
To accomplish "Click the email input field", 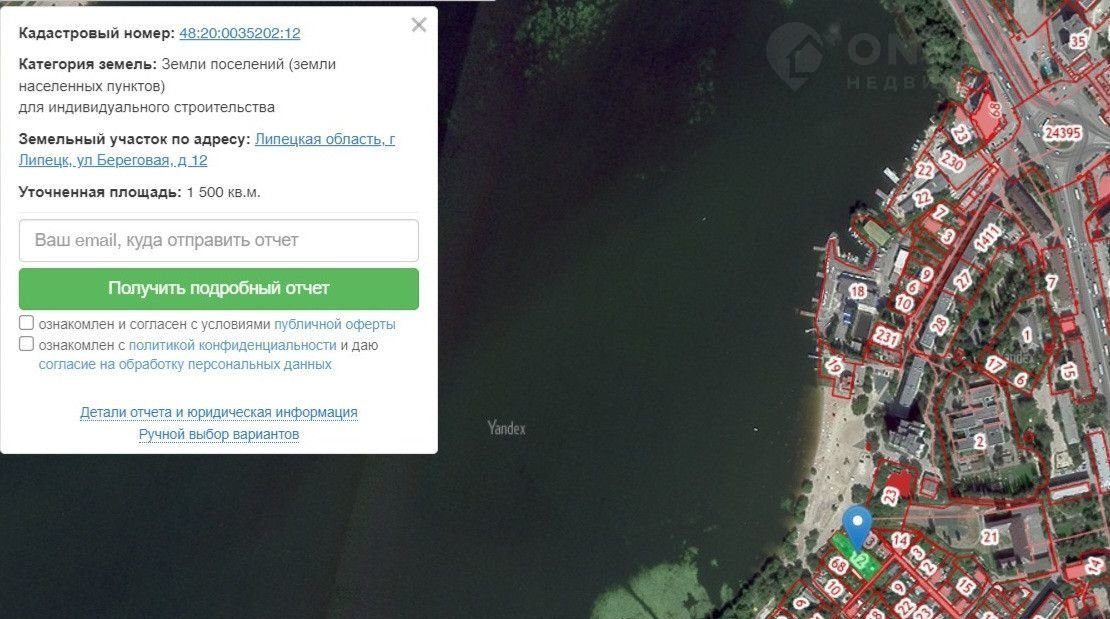I will click(218, 241).
